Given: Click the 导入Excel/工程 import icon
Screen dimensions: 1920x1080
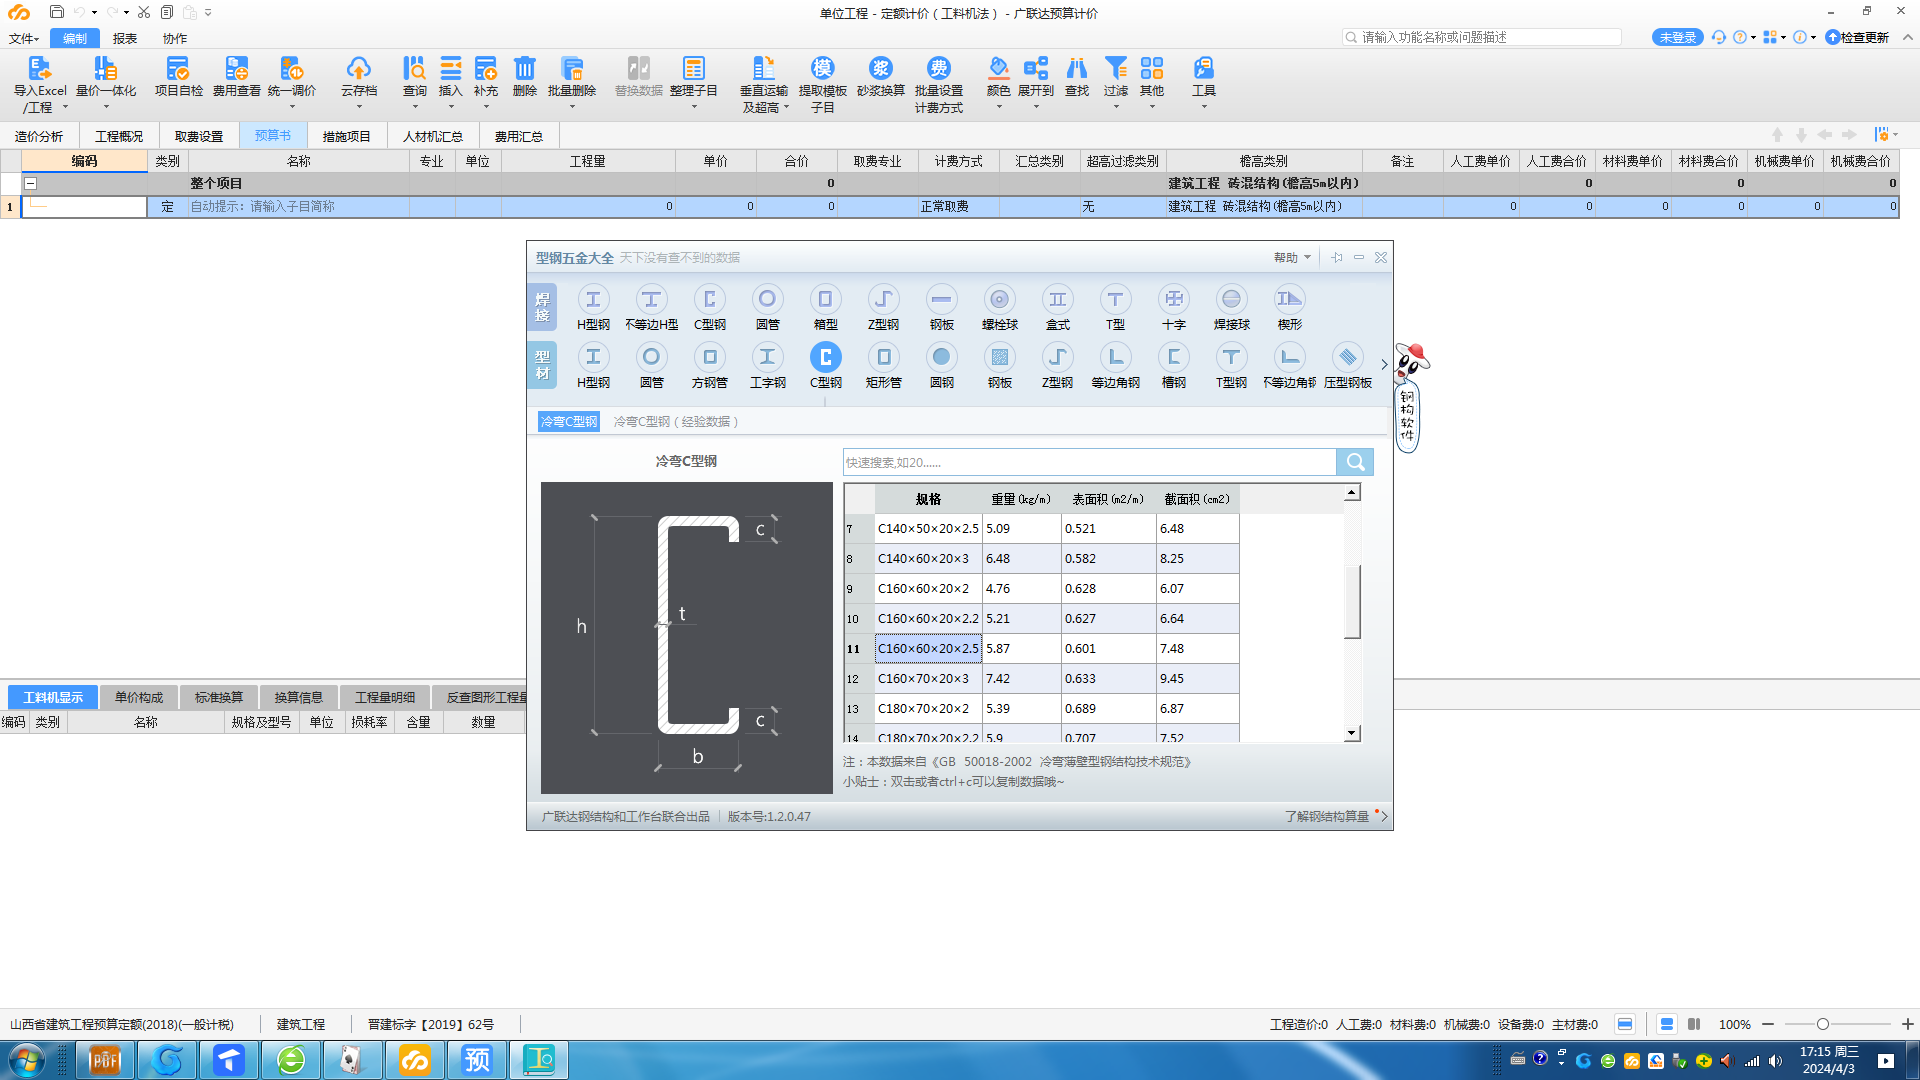Looking at the screenshot, I should pyautogui.click(x=39, y=68).
